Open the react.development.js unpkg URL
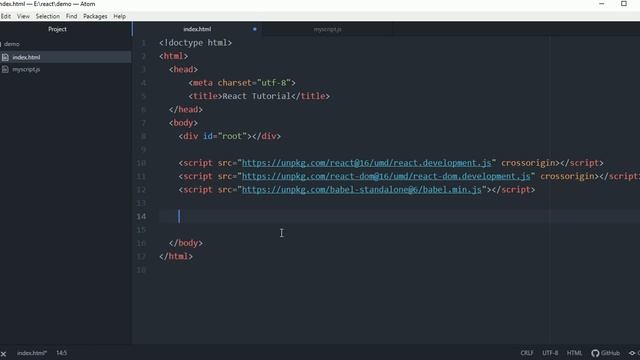Viewport: 640px width, 360px height. pos(367,163)
